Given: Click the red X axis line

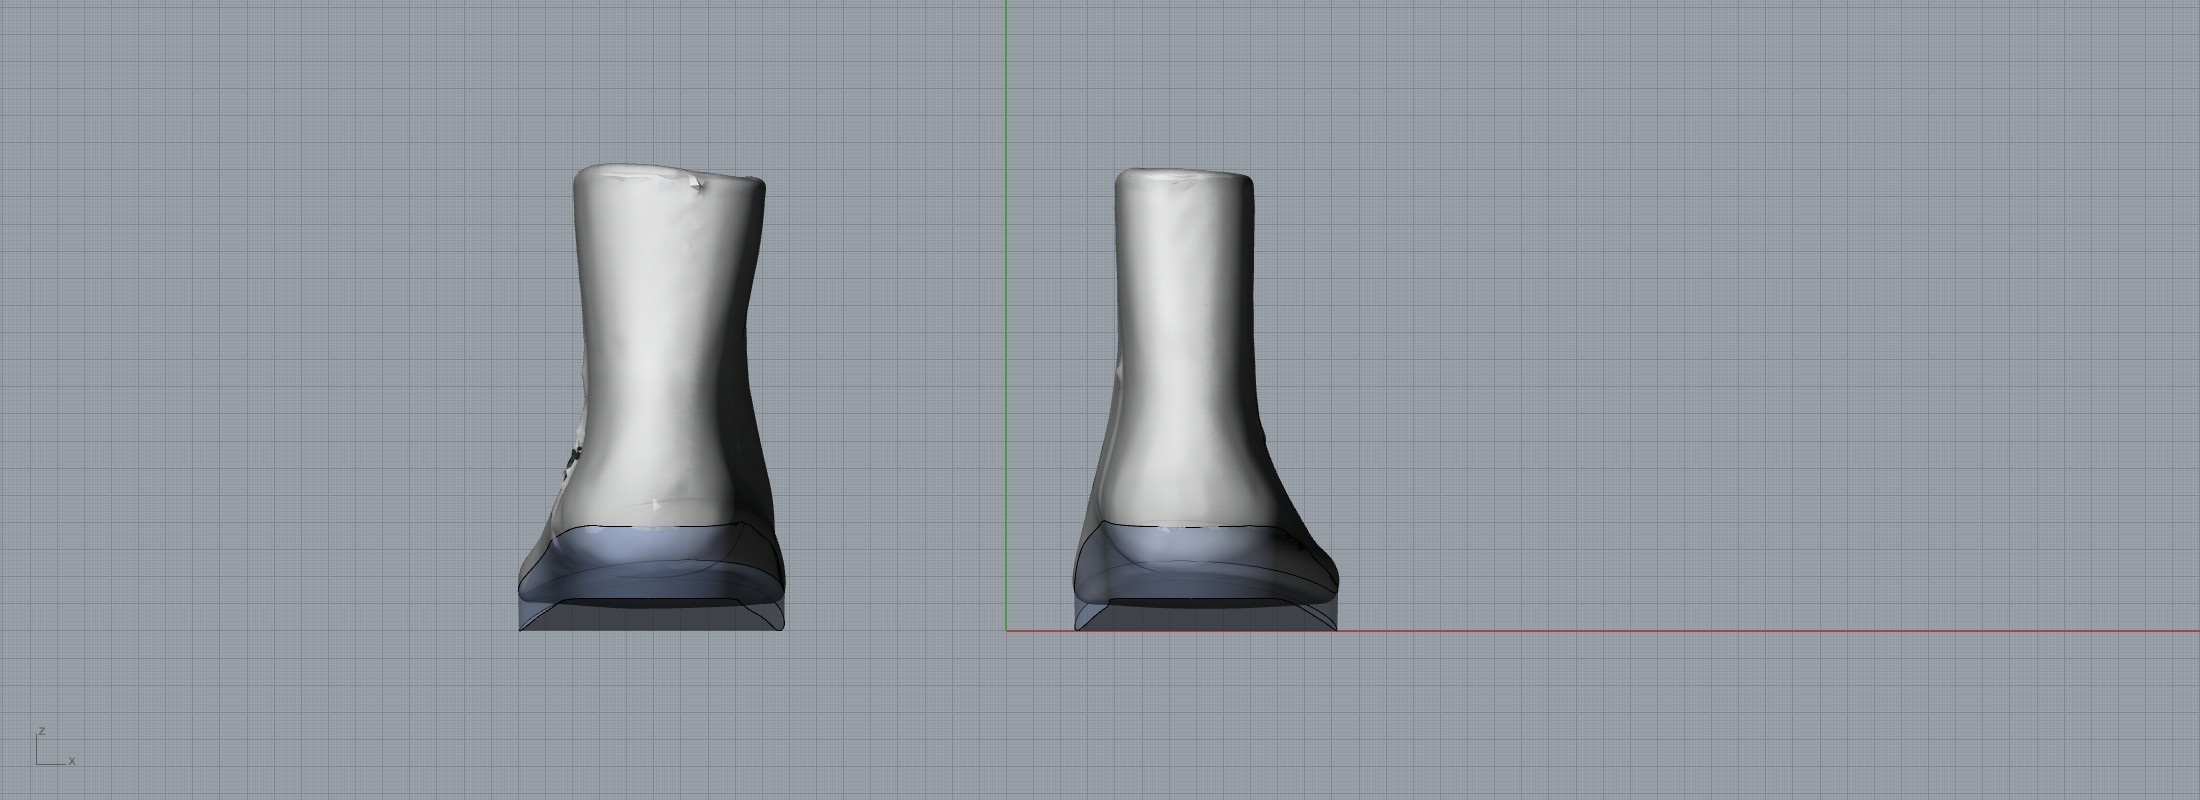Looking at the screenshot, I should point(1700,631).
